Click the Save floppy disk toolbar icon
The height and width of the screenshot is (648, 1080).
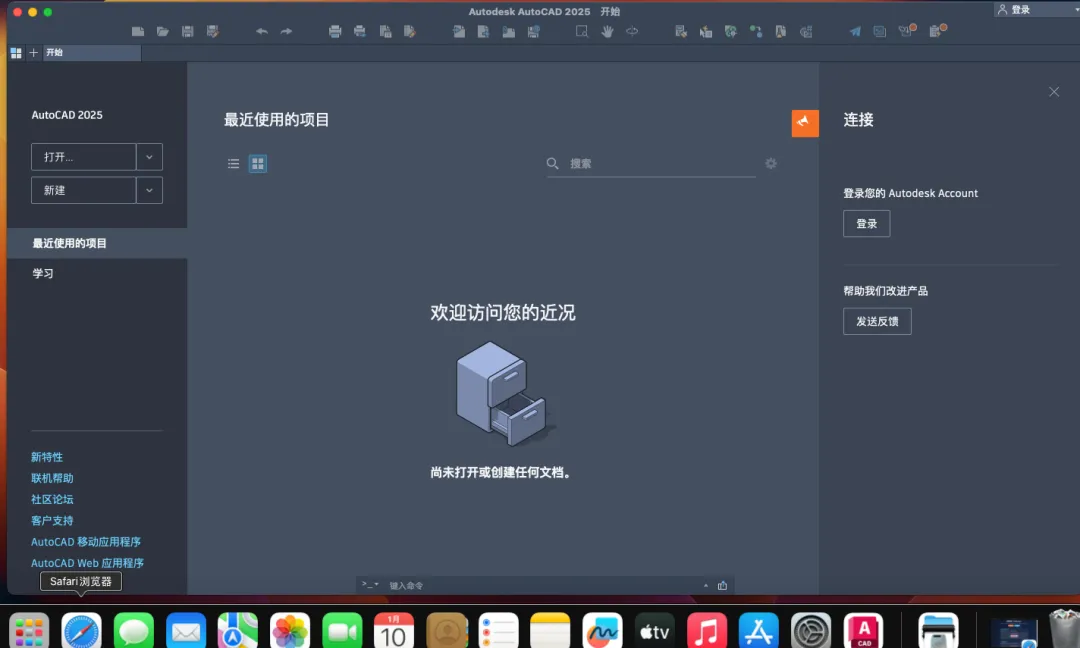pos(187,31)
